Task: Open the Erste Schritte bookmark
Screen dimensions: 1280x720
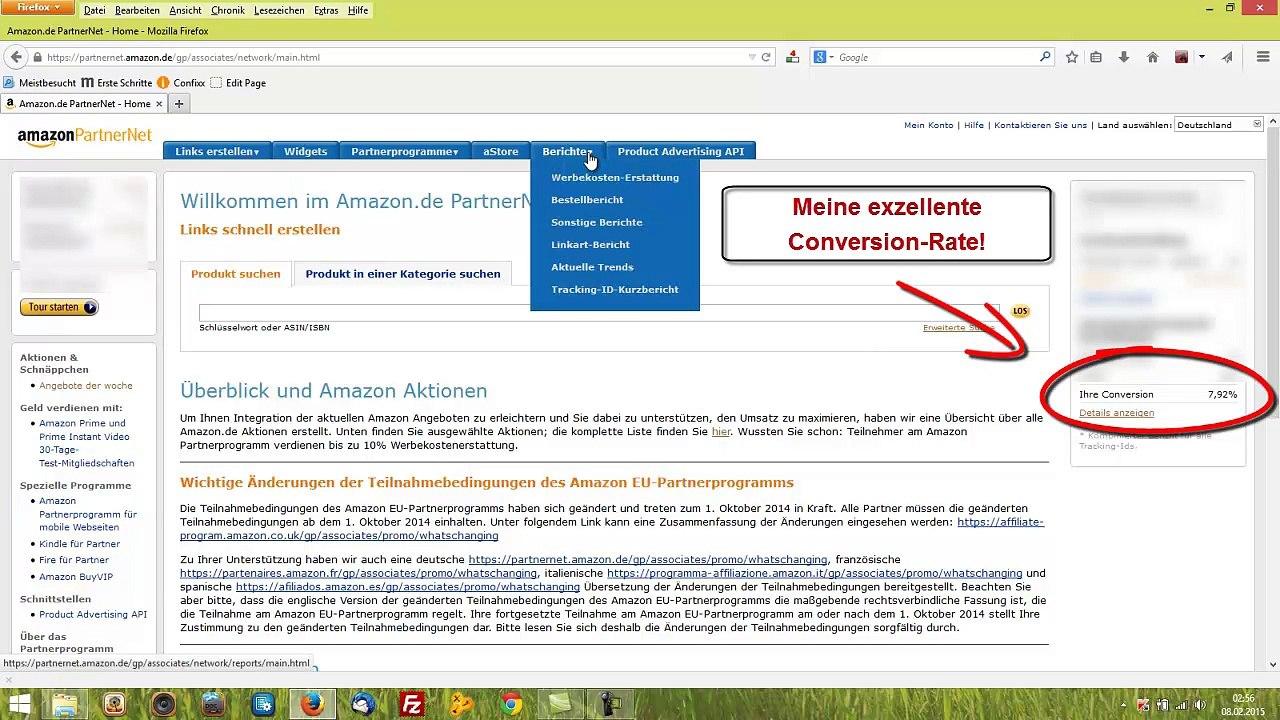Action: [117, 83]
